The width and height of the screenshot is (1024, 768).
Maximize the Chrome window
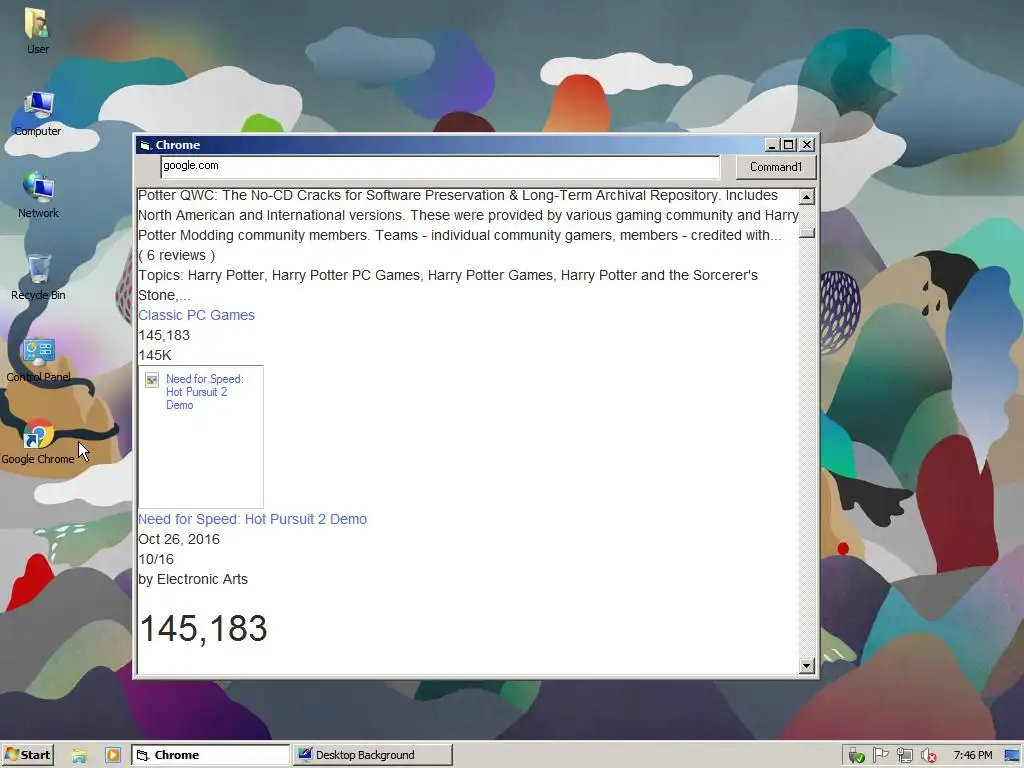tap(789, 145)
